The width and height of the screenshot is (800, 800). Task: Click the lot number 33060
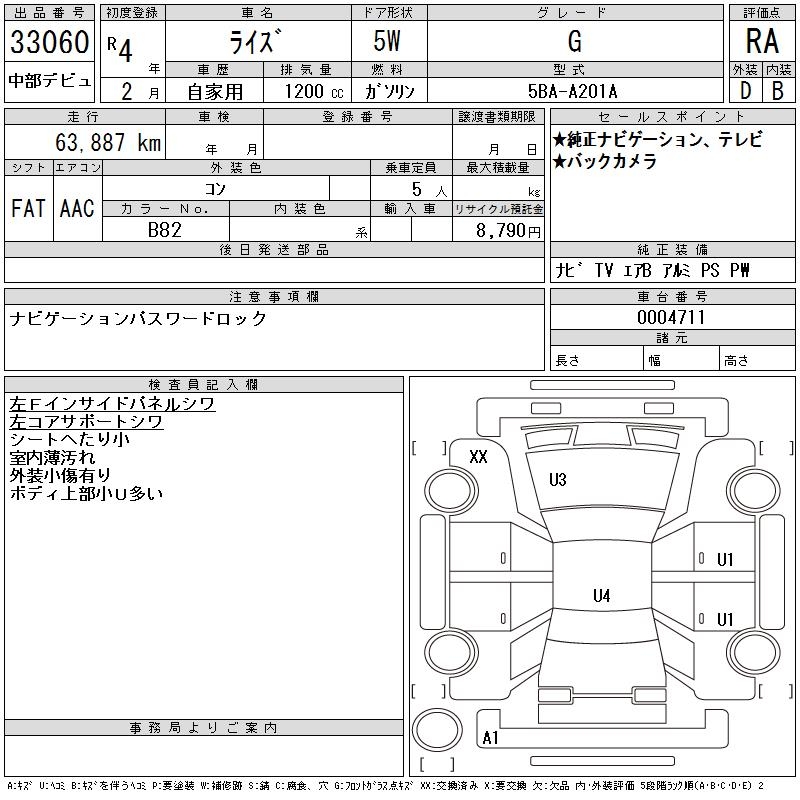(x=49, y=41)
